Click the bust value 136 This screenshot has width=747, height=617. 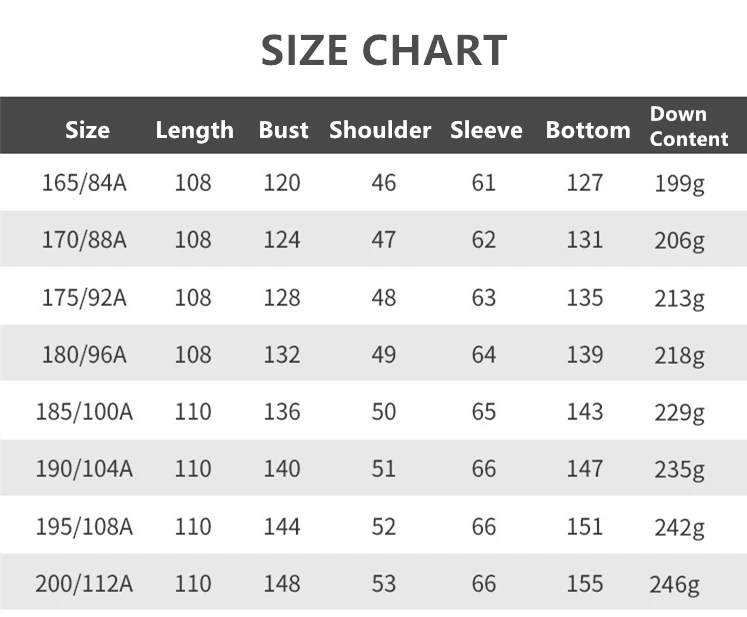[282, 412]
